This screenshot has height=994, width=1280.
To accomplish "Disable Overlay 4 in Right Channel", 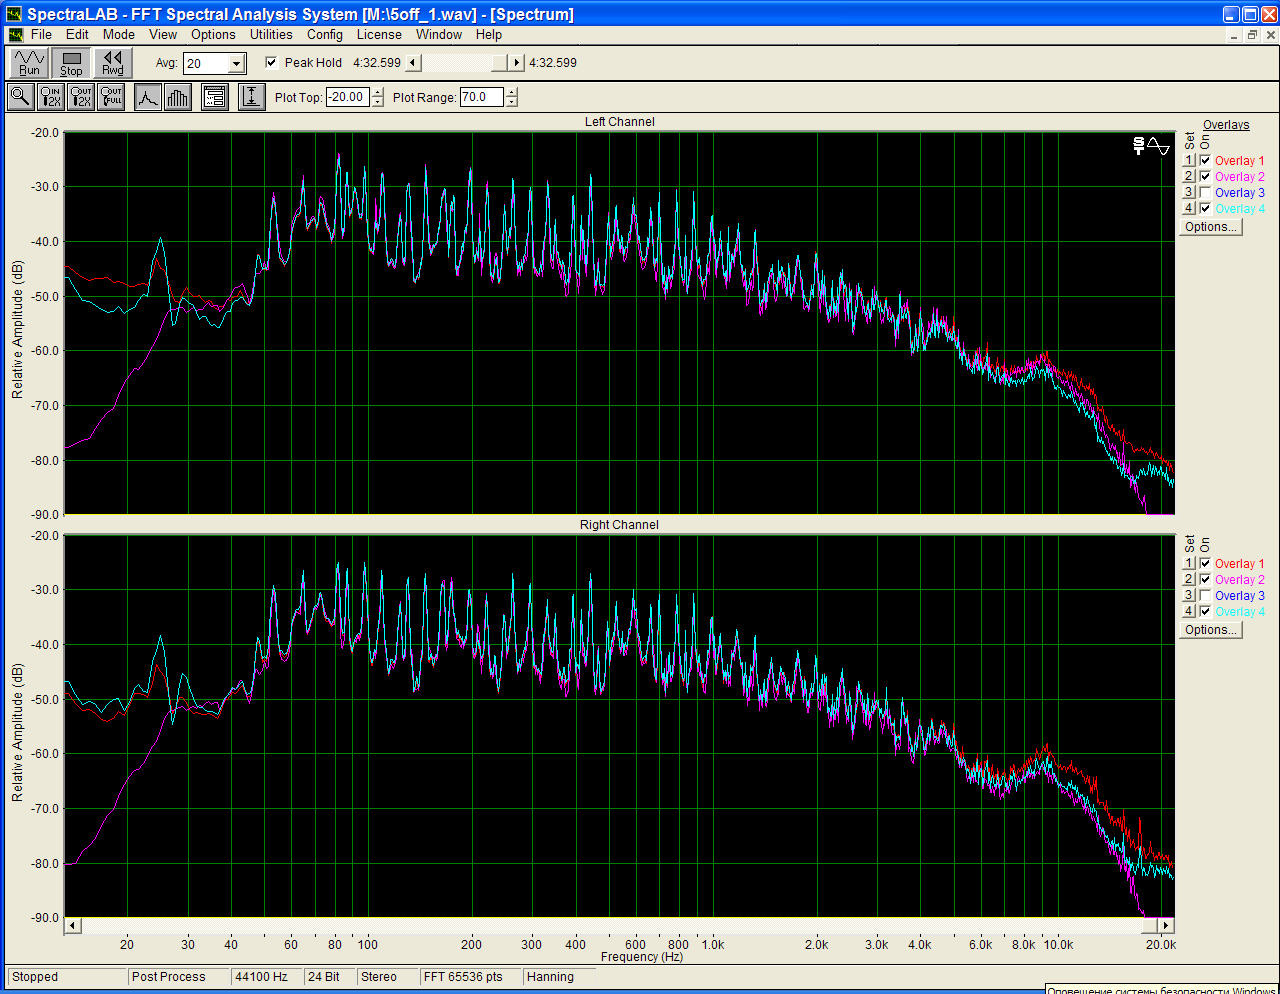I will (1205, 611).
